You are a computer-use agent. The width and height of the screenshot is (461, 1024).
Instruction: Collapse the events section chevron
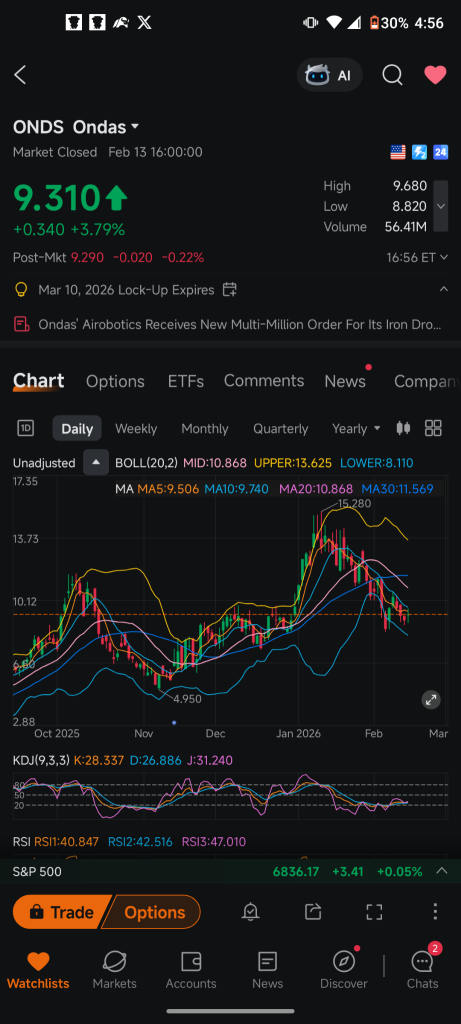[x=443, y=289]
